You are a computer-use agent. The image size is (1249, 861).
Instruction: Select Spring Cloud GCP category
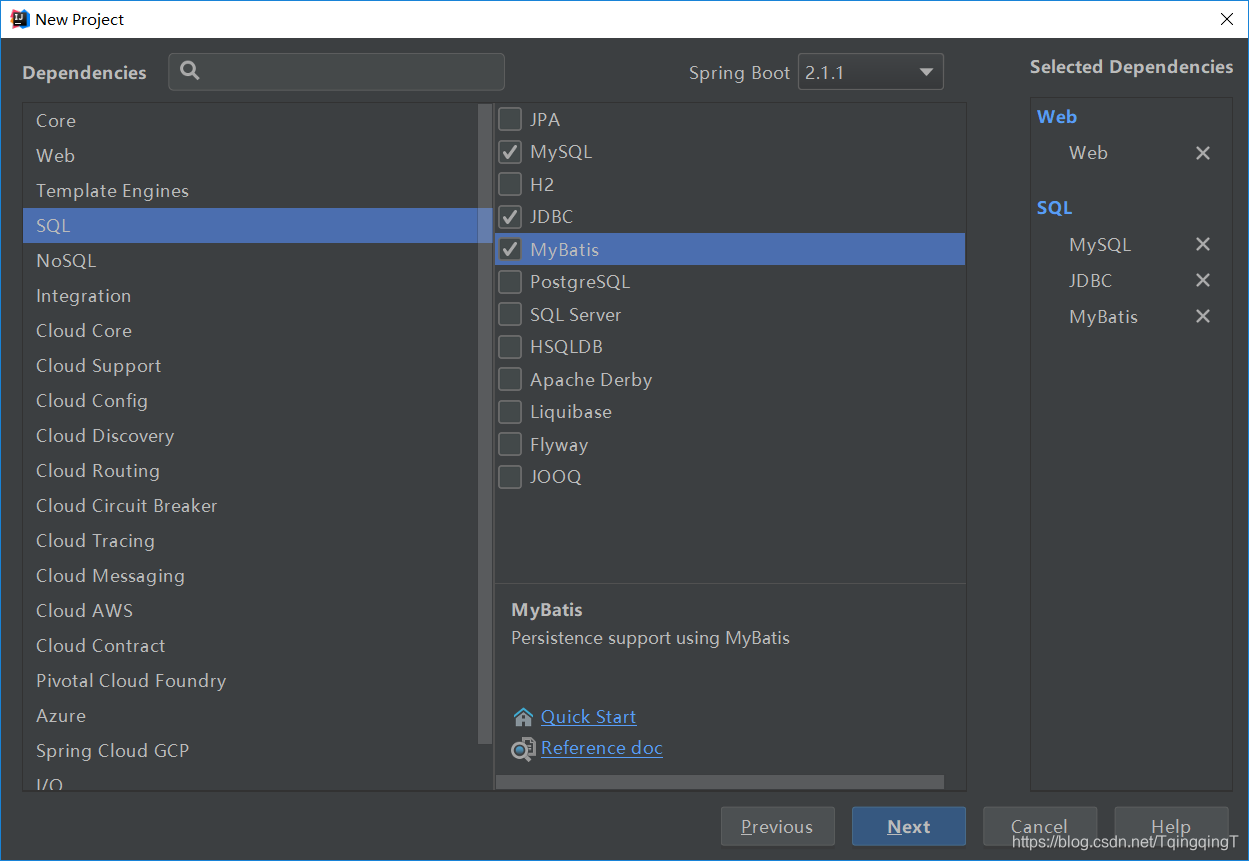(x=250, y=751)
